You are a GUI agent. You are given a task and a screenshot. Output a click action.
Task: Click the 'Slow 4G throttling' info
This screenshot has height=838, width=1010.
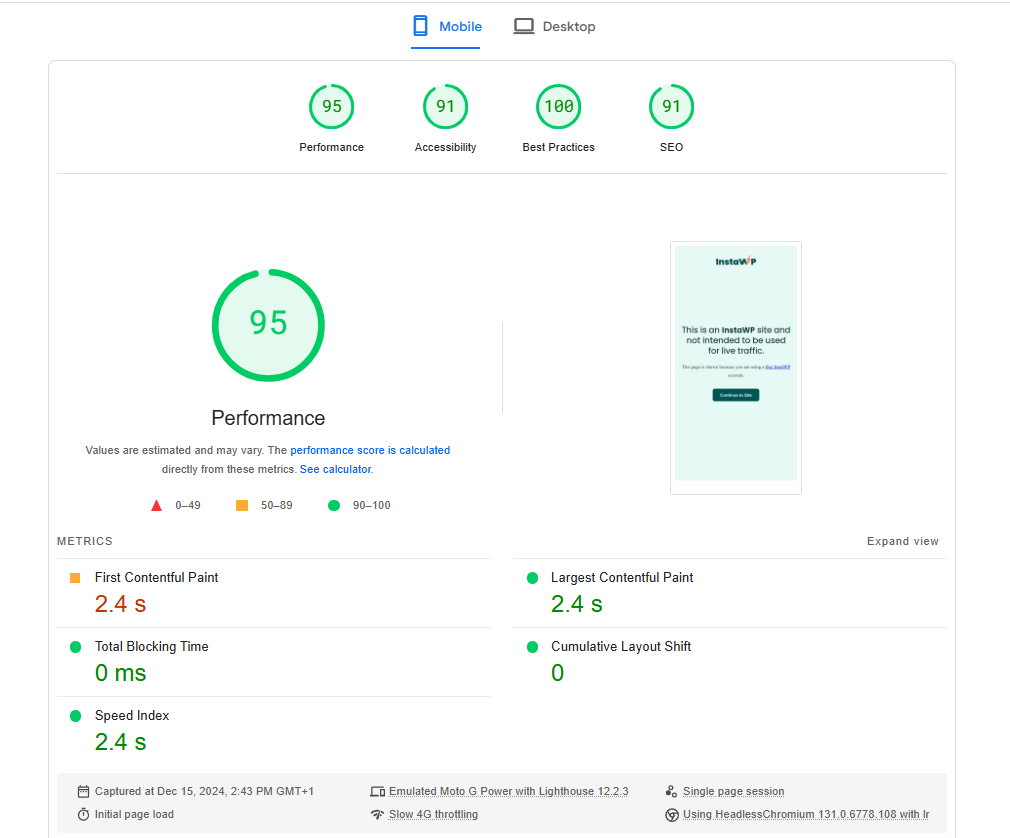[433, 815]
